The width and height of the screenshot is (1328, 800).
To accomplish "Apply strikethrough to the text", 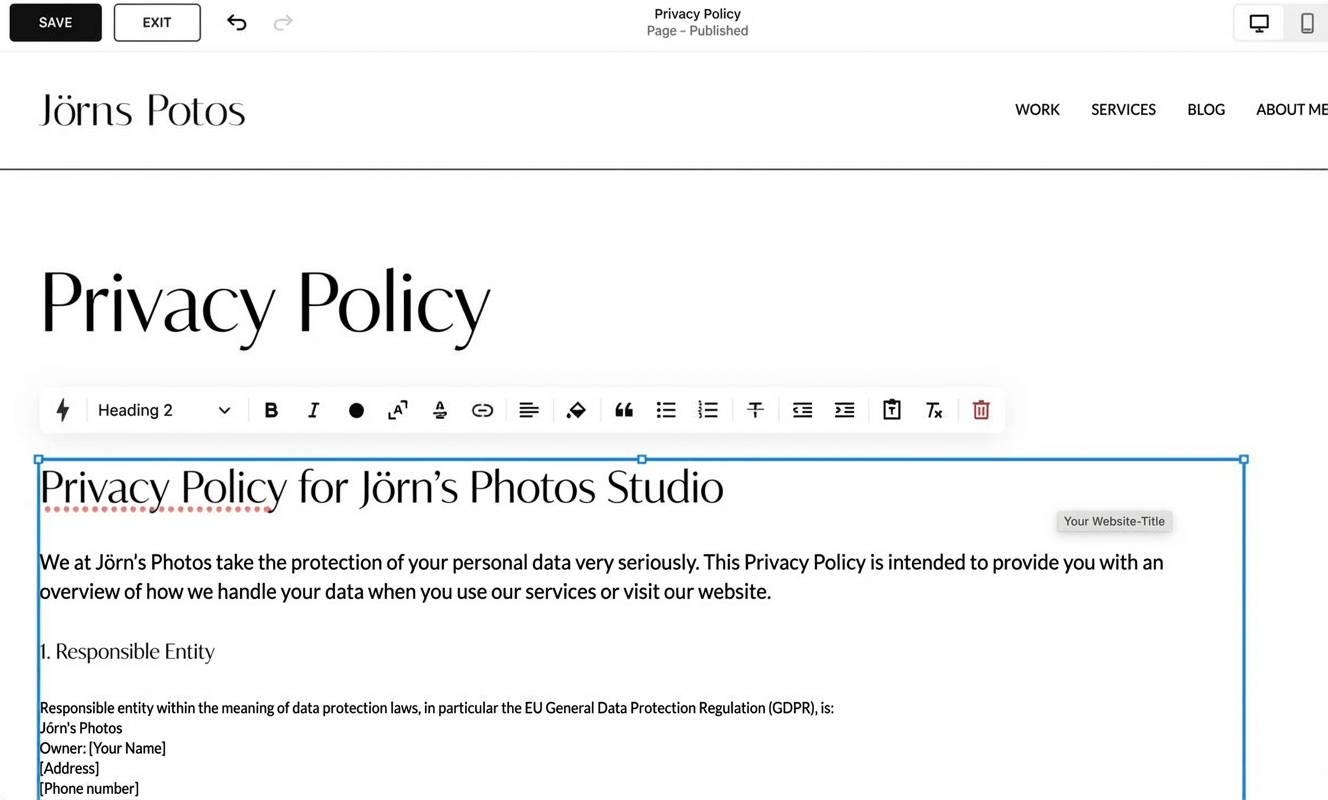I will [x=755, y=410].
